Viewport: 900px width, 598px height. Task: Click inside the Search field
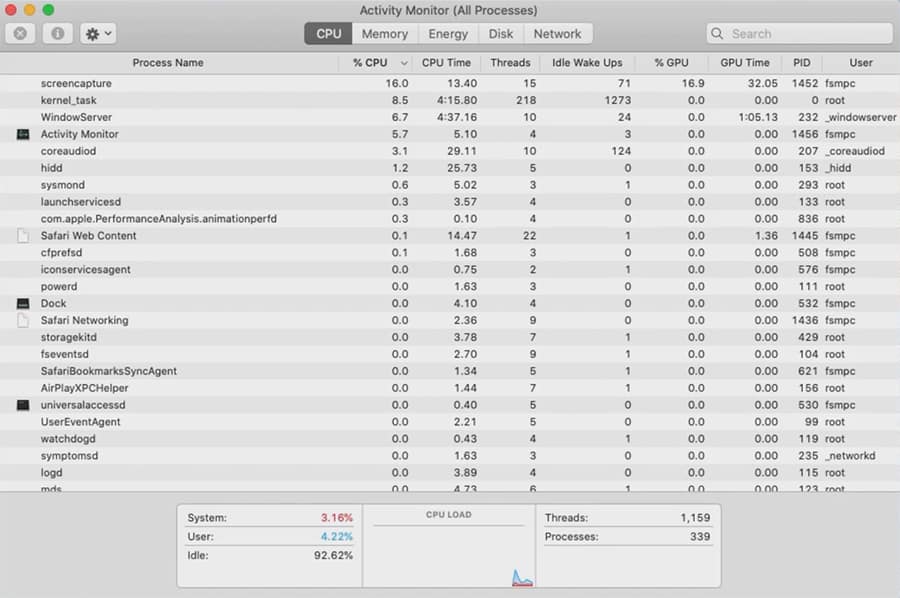[x=800, y=34]
